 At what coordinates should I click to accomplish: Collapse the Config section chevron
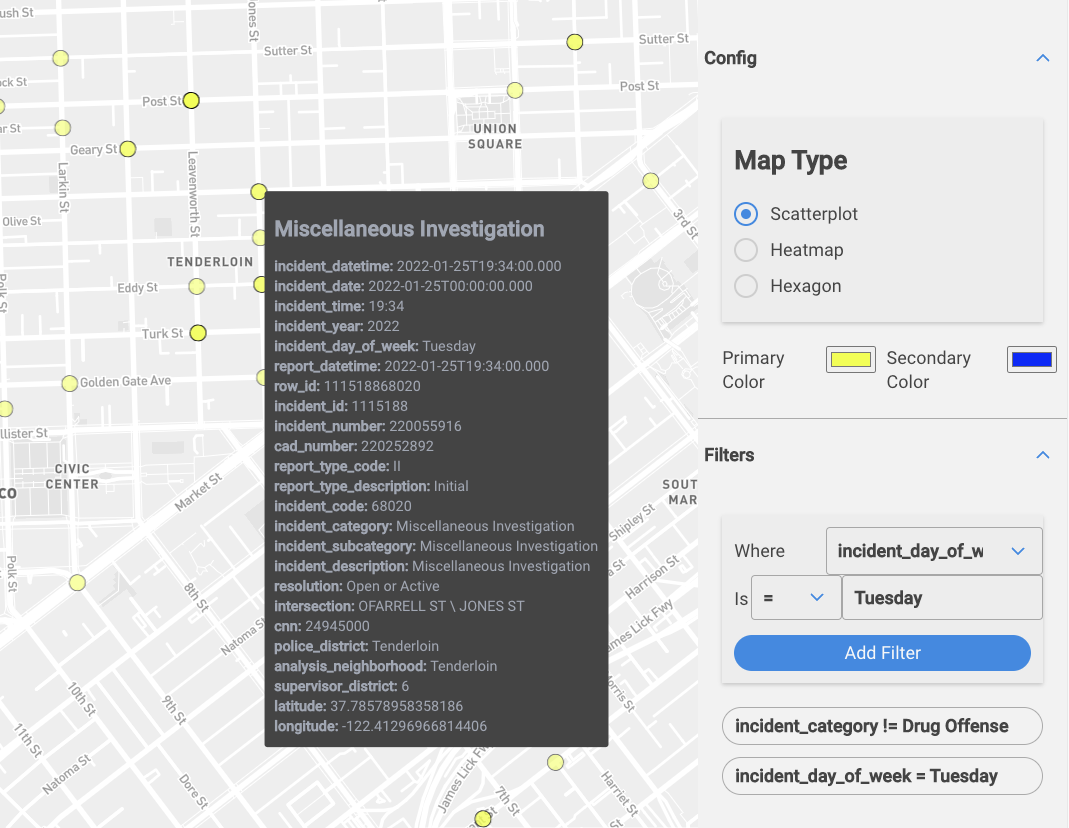[1042, 58]
